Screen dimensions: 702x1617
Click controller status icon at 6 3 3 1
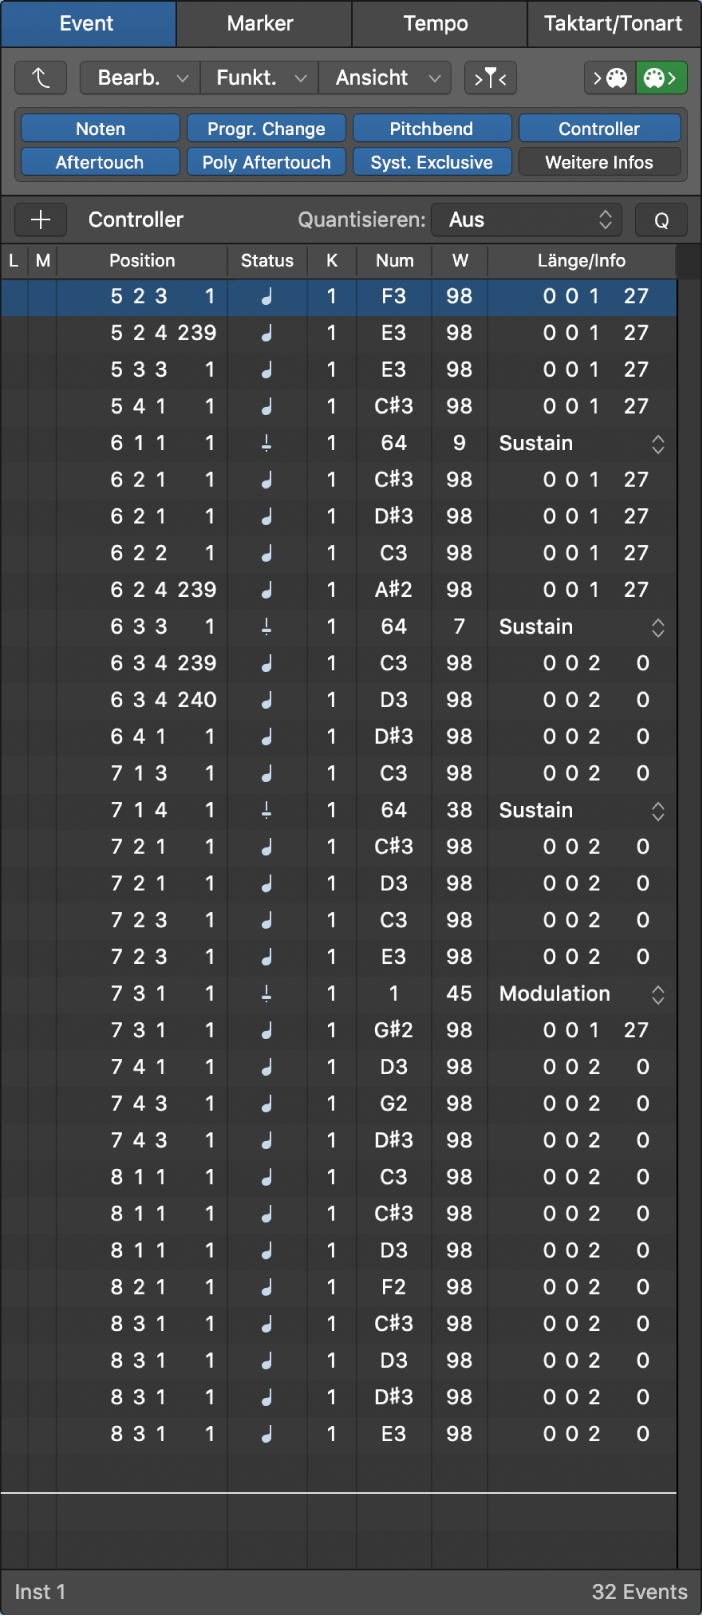coord(267,627)
